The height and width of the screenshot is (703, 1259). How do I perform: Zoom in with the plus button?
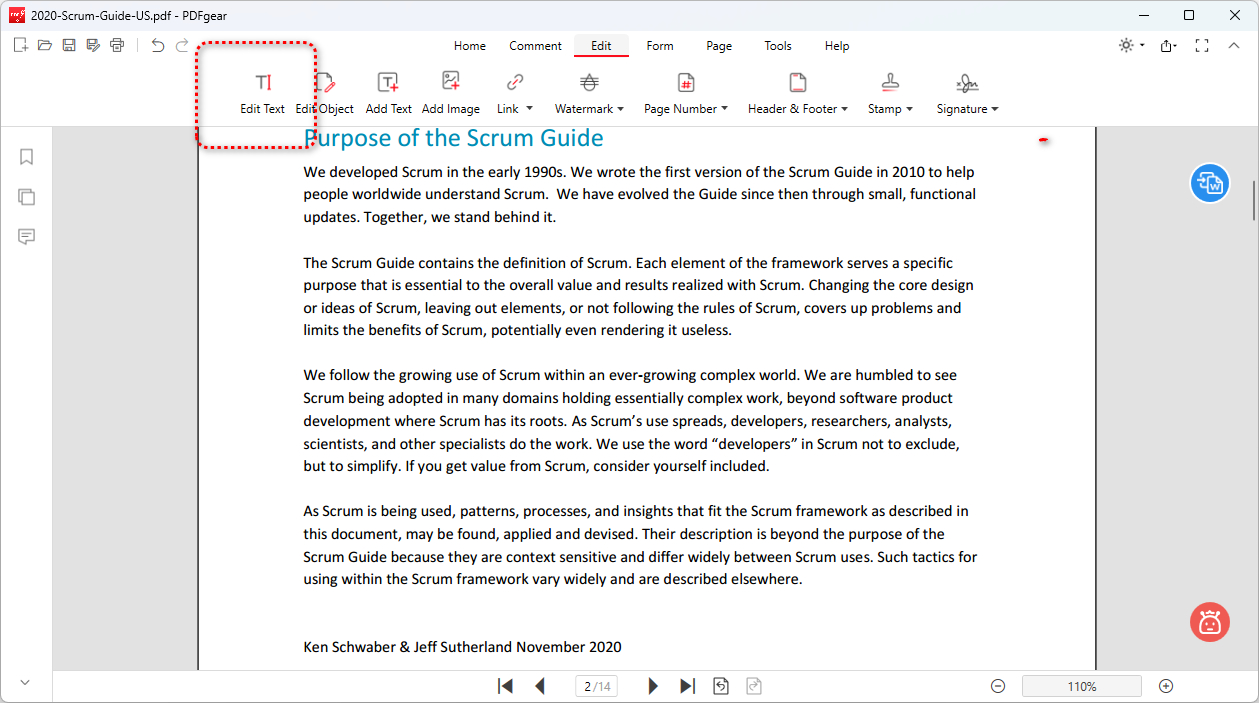pyautogui.click(x=1166, y=686)
